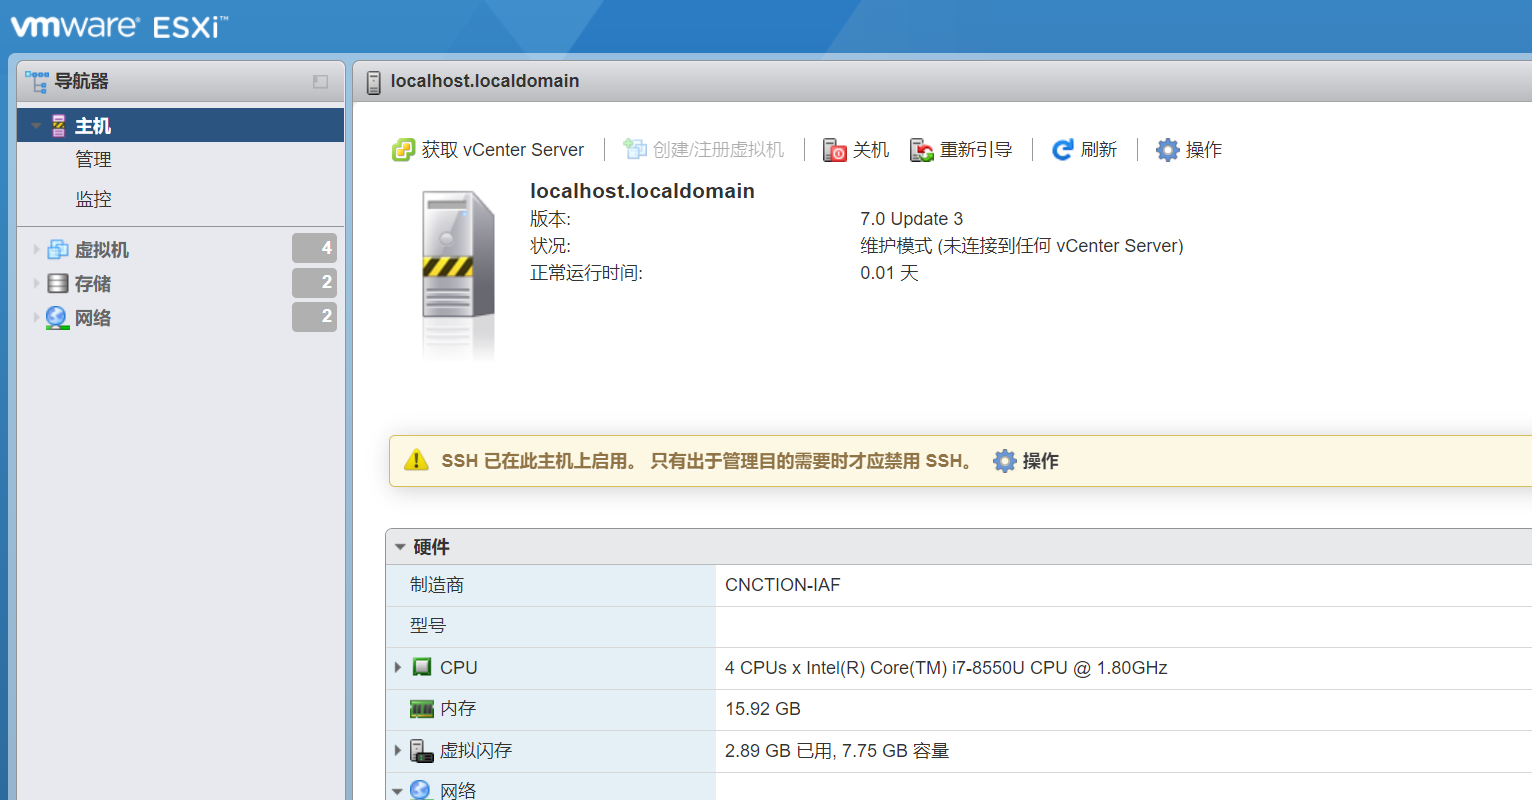
Task: Expand the Networking node in navigator
Action: click(x=36, y=318)
